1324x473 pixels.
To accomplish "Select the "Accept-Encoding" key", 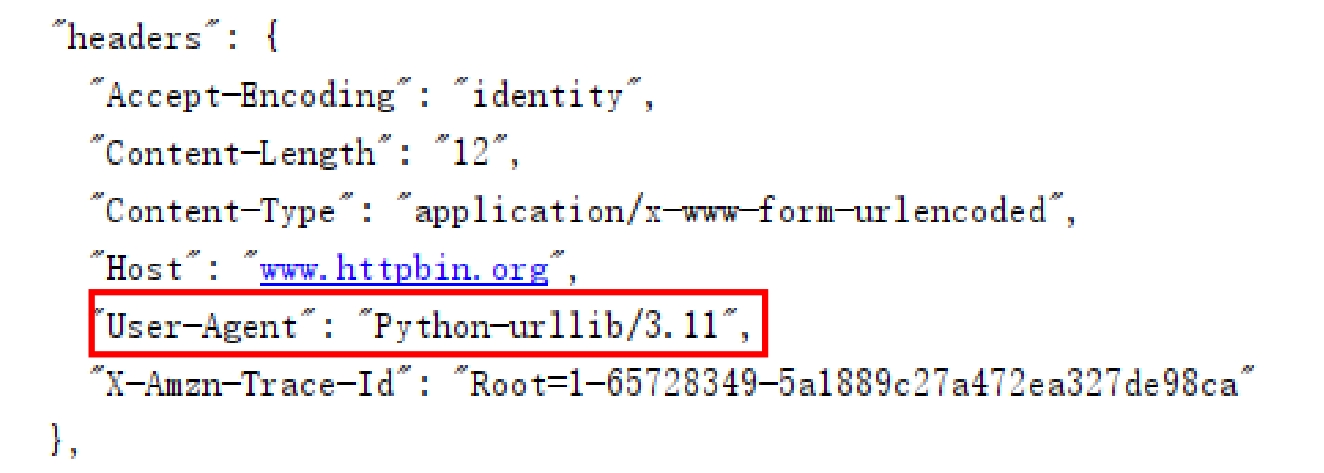I will [251, 96].
